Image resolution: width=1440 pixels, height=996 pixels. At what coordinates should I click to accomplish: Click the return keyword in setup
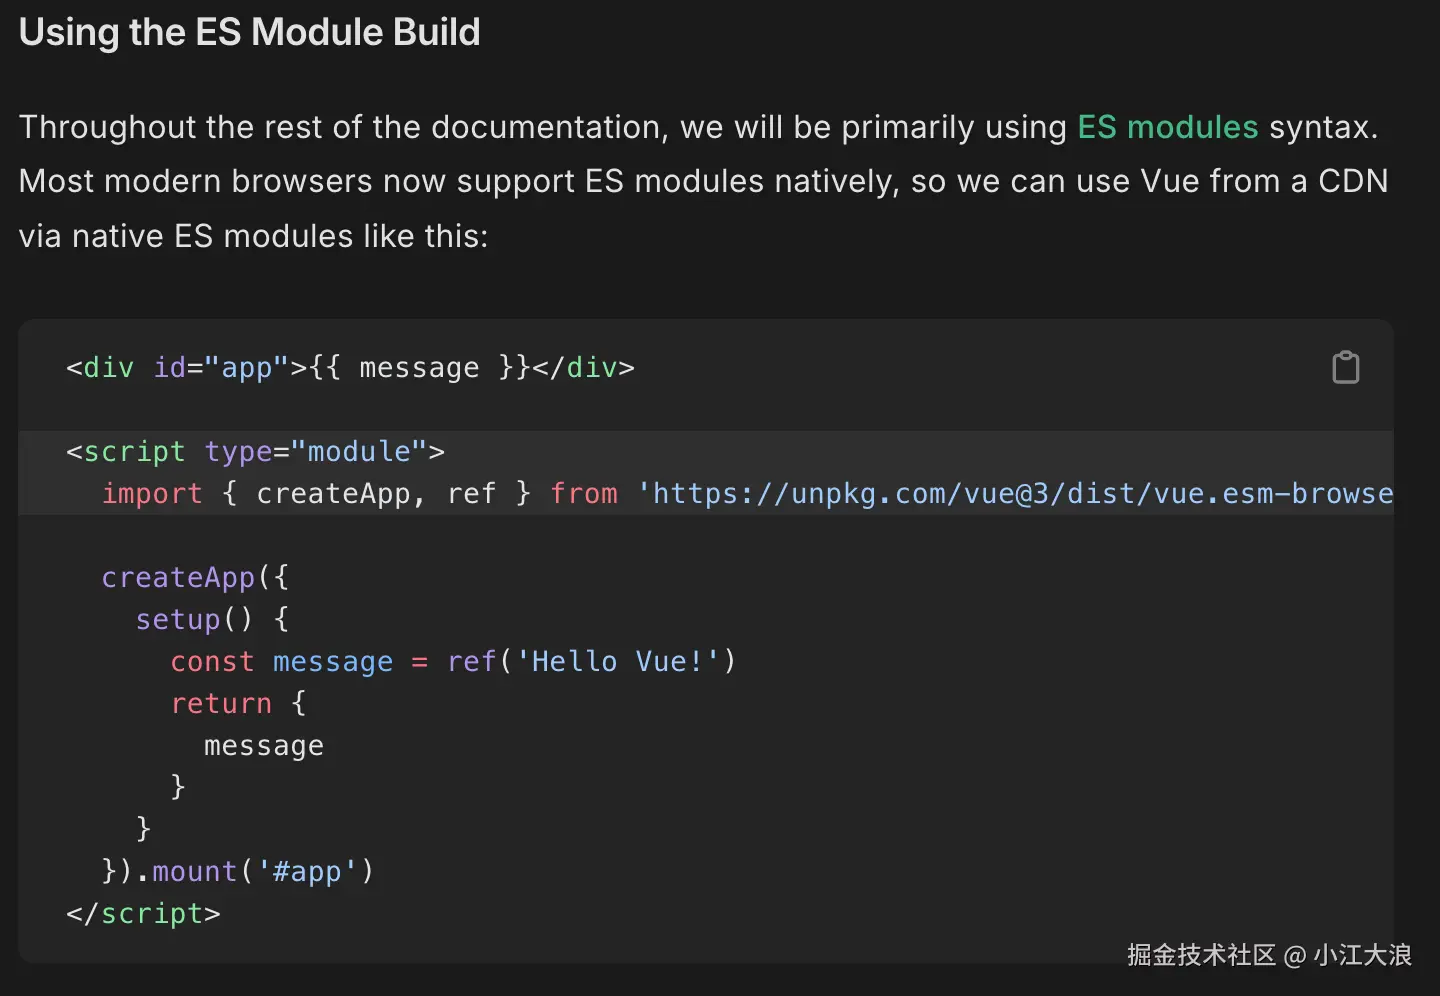(x=221, y=703)
